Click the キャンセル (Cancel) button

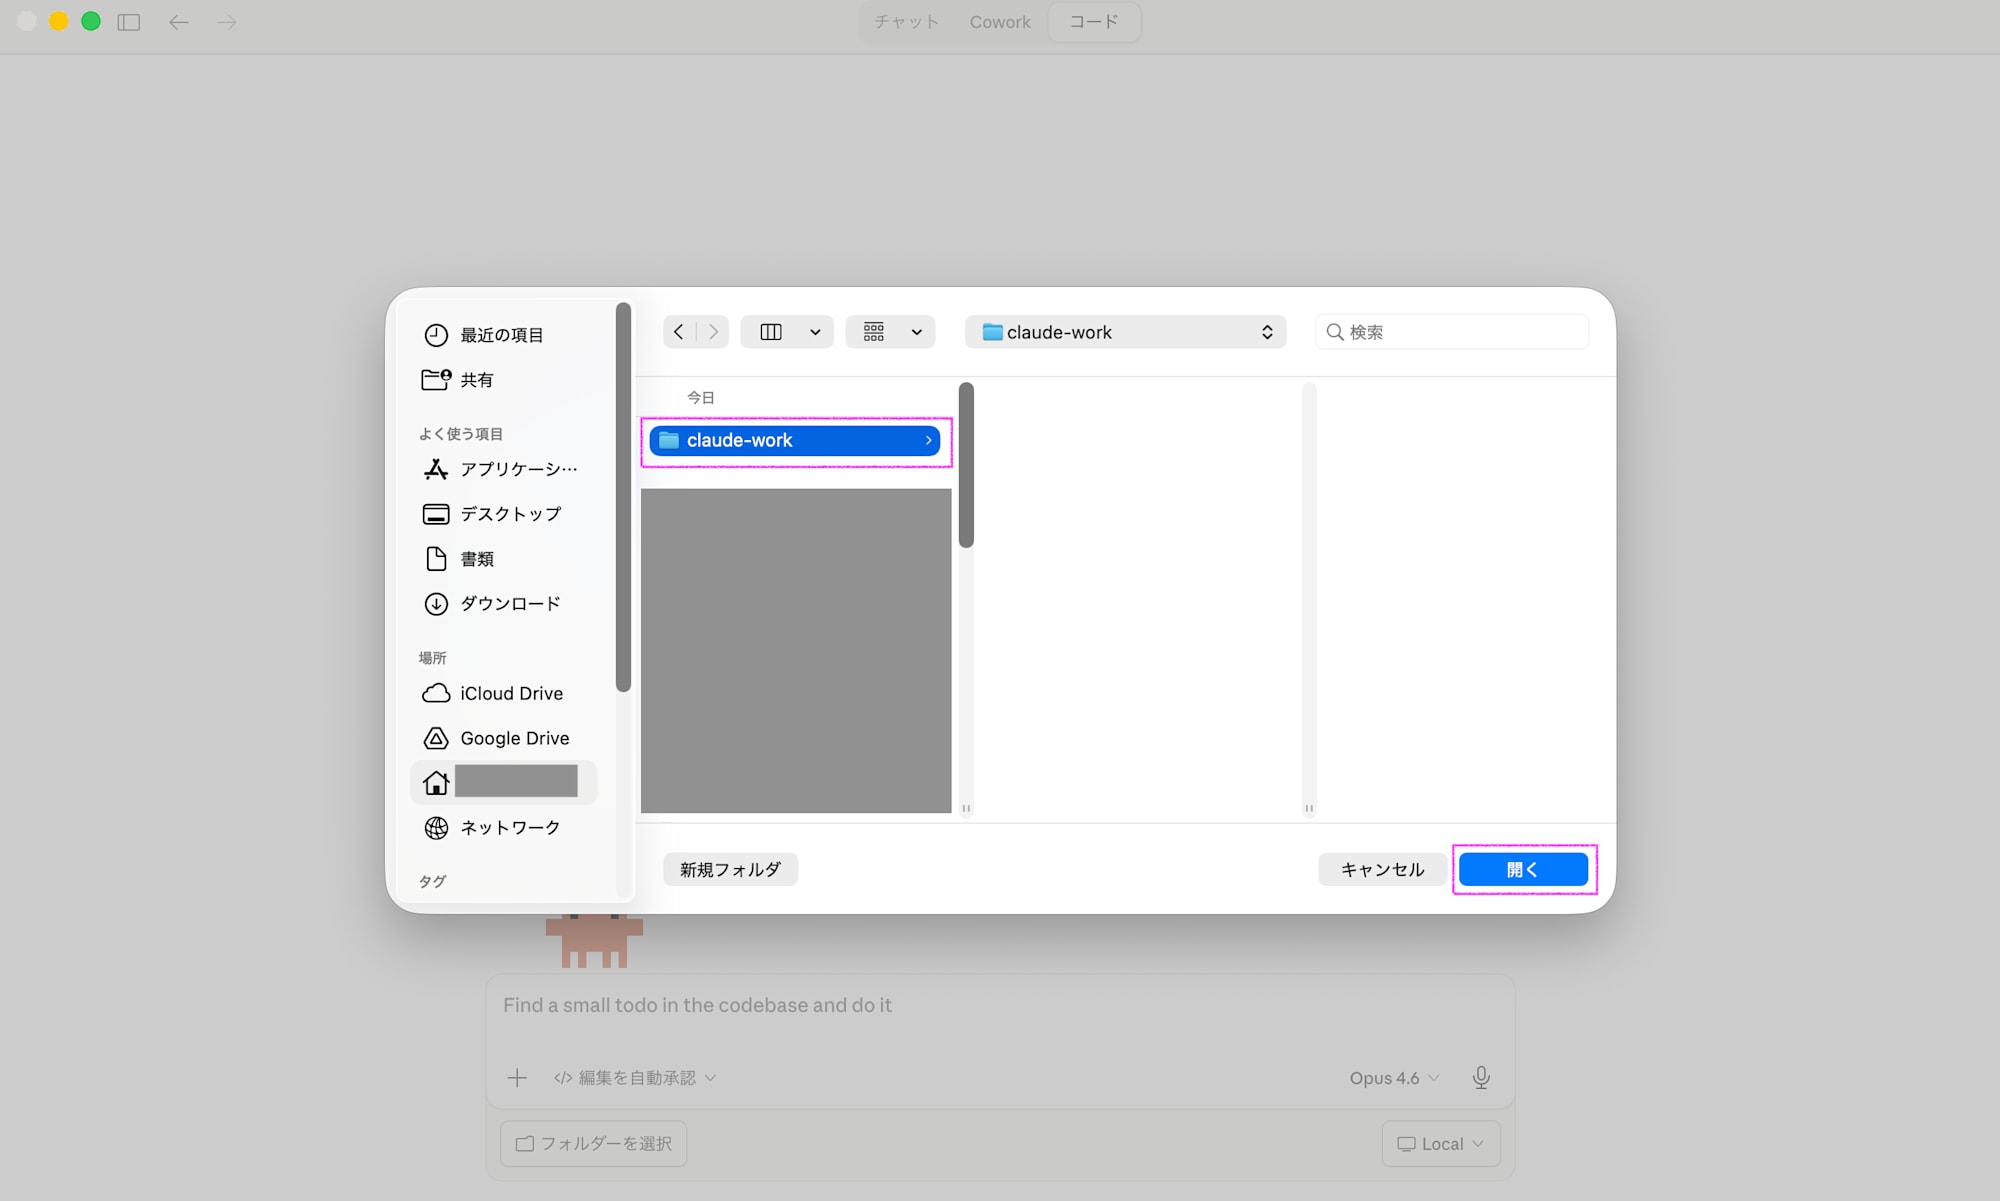1381,869
